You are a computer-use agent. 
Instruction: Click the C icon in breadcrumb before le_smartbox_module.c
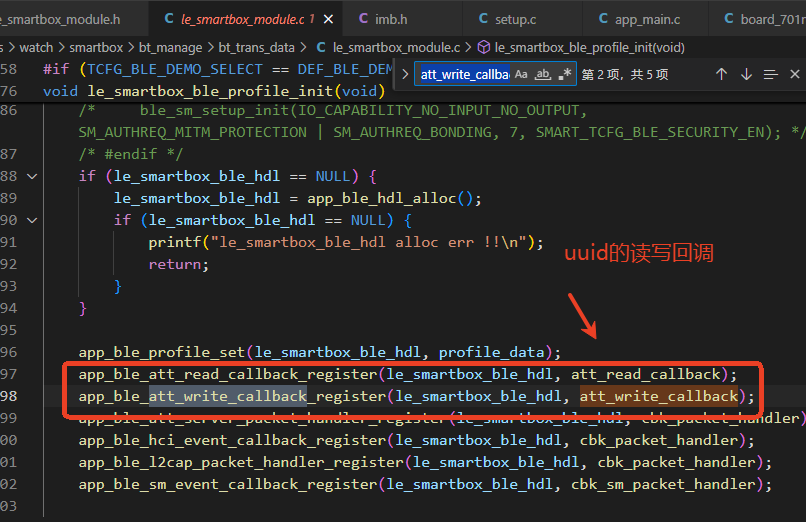click(321, 47)
